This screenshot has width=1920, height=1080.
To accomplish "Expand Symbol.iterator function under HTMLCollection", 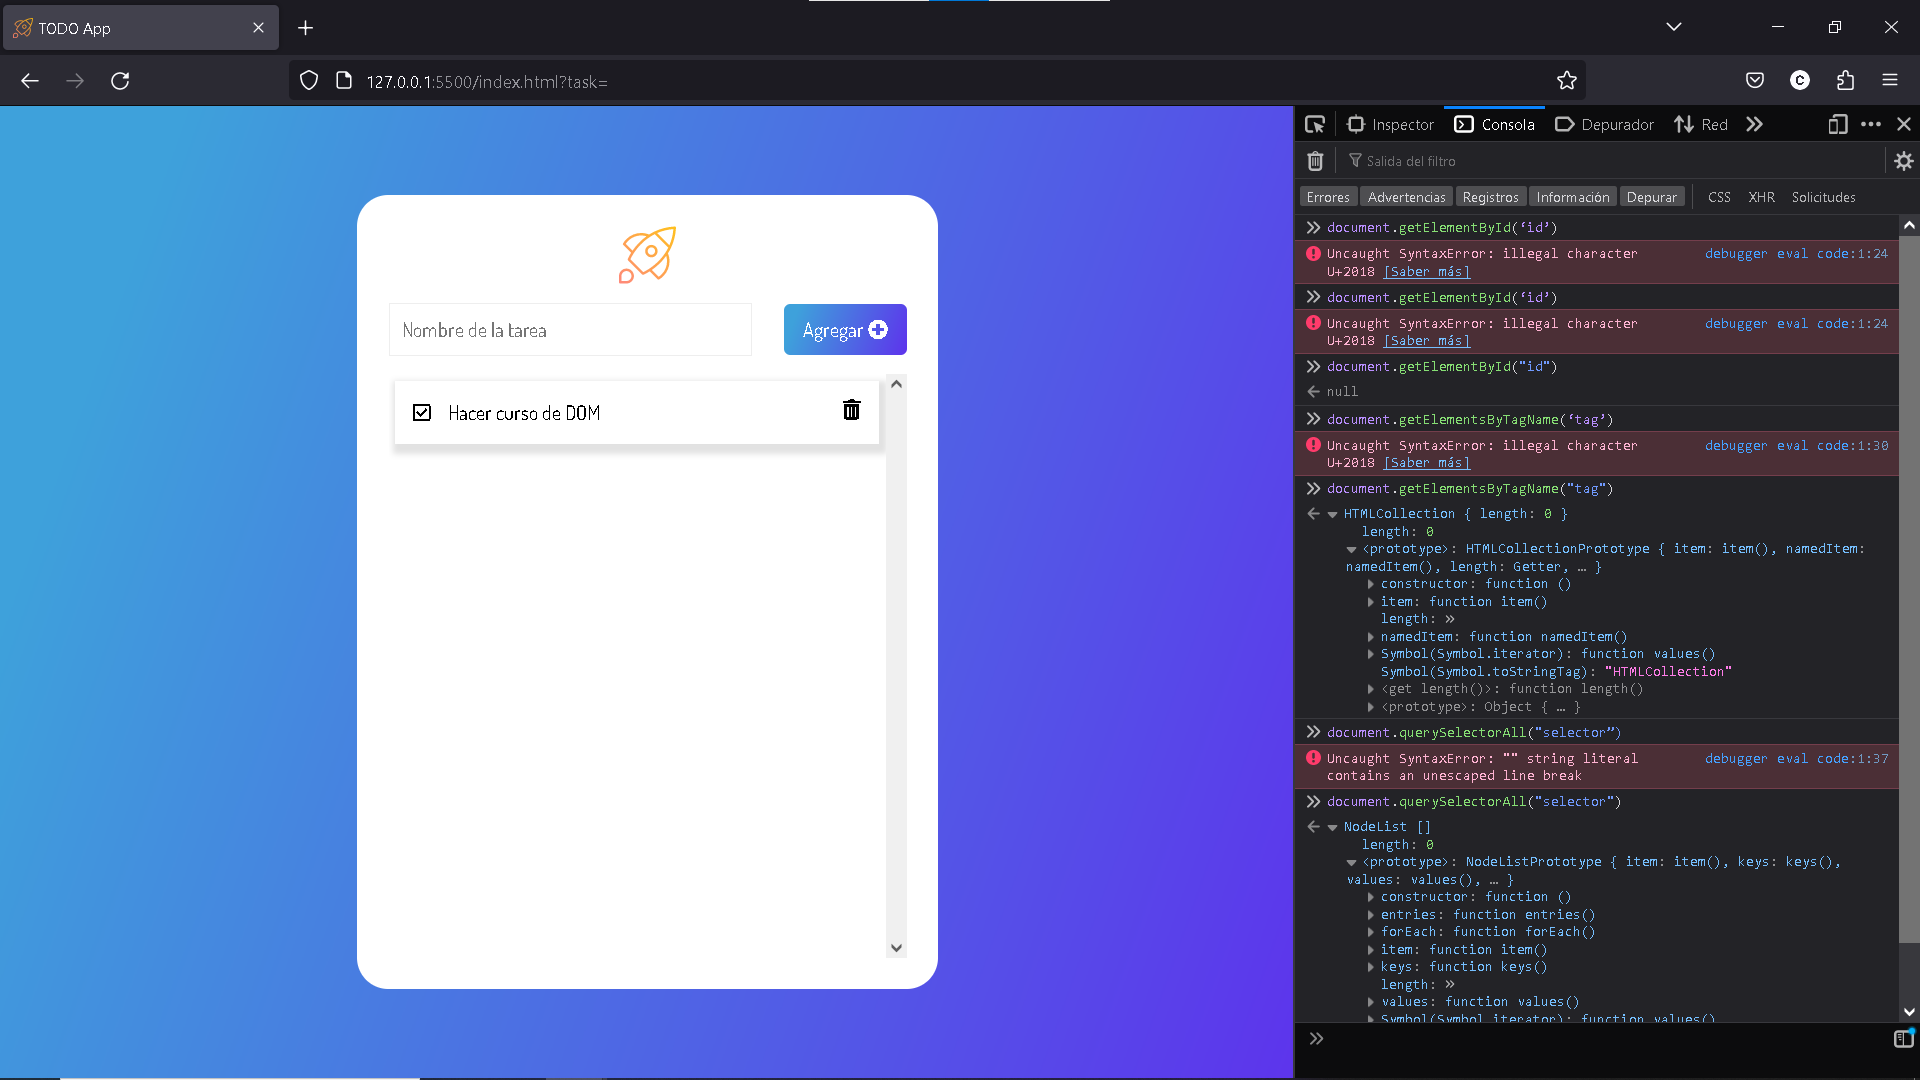I will click(x=1371, y=655).
